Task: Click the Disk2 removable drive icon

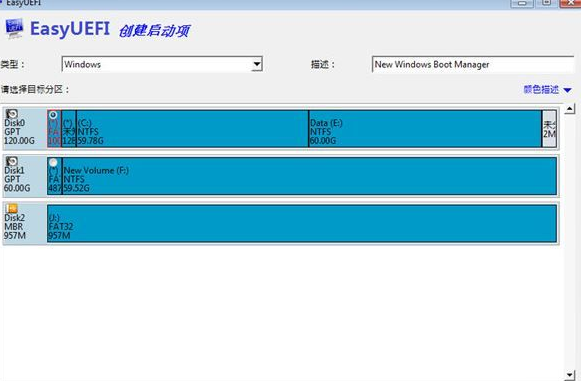Action: click(12, 208)
